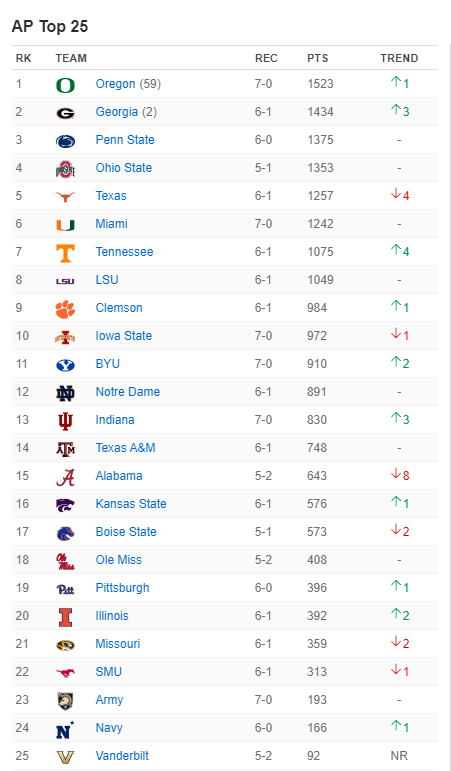
Task: Click the Alabama script A logo
Action: click(65, 477)
